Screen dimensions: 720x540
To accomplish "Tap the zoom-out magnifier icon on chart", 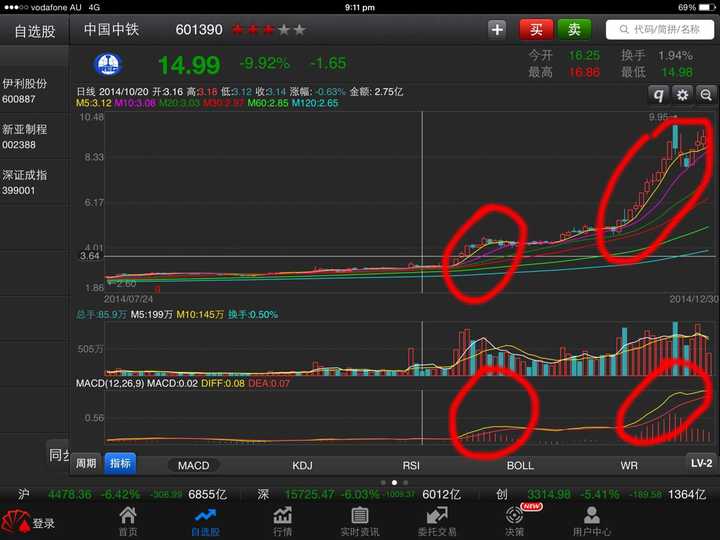I will (706, 95).
